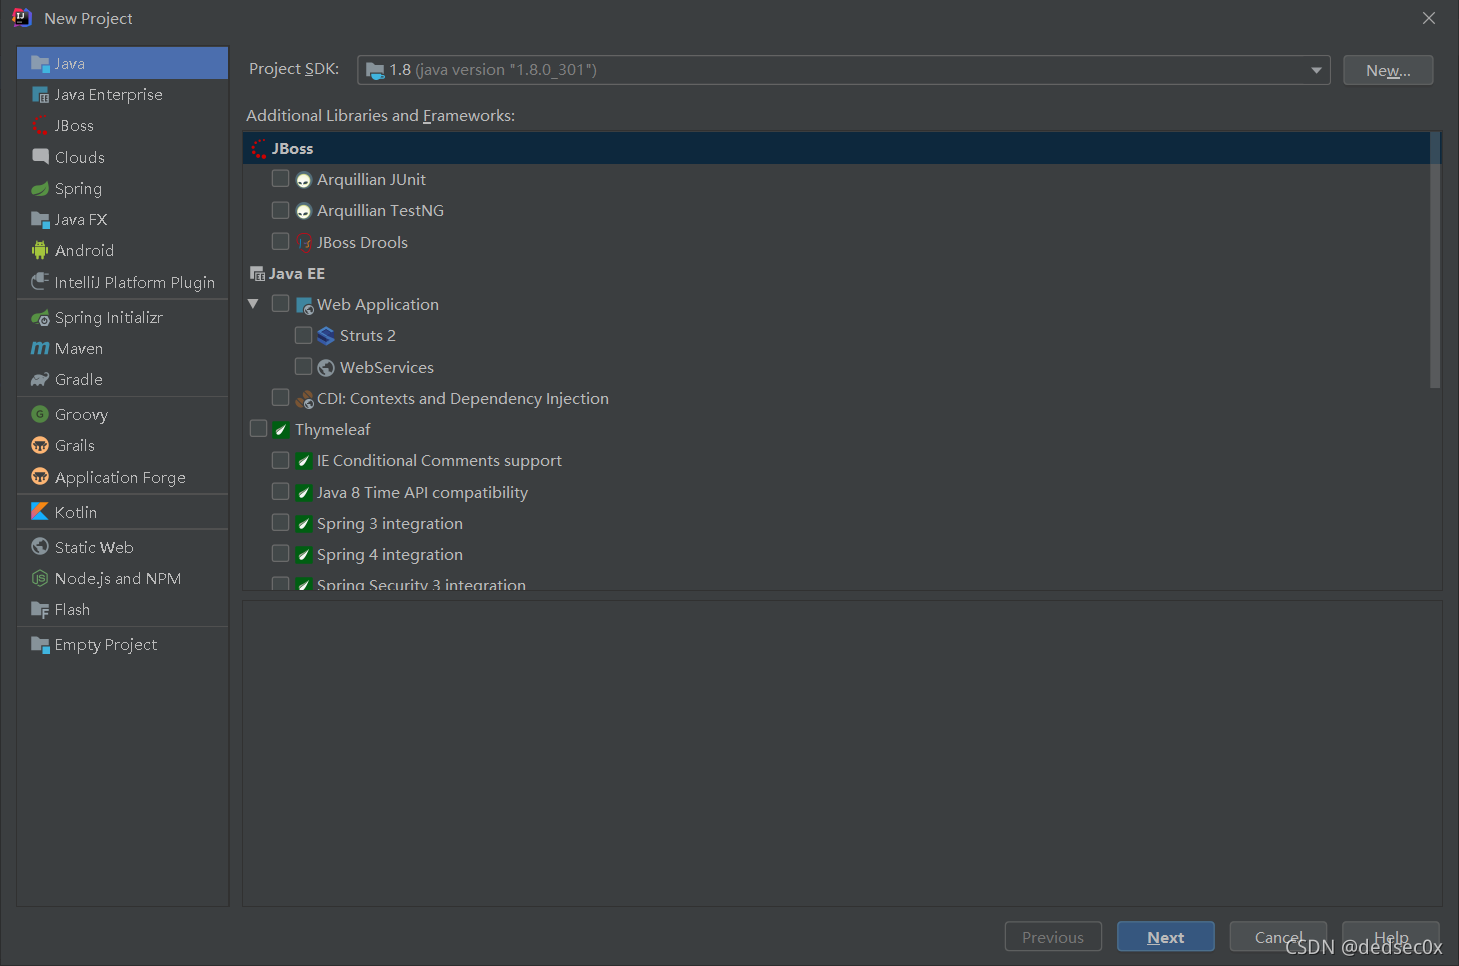The height and width of the screenshot is (966, 1459).
Task: Click the Help button
Action: click(x=1391, y=937)
